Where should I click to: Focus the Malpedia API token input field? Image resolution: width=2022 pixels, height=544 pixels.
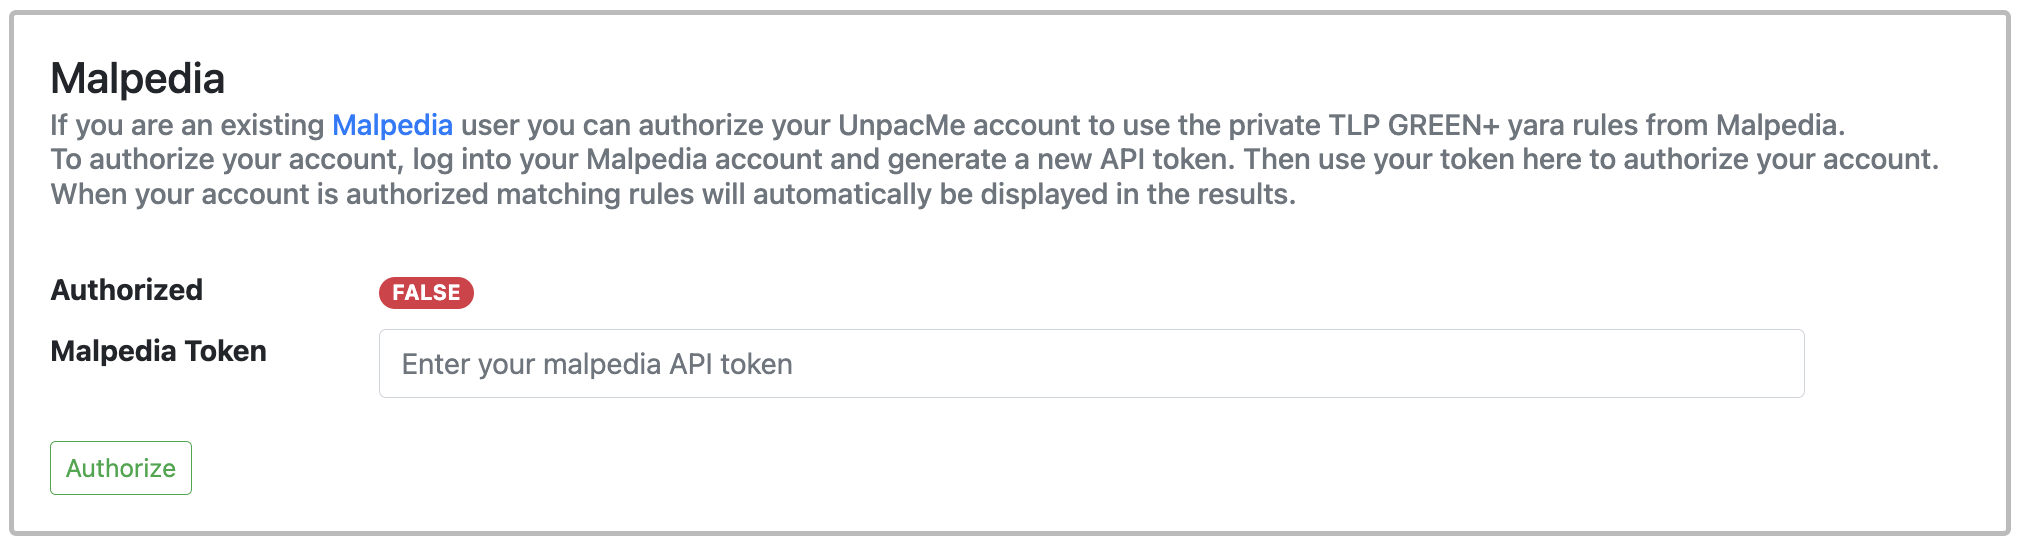click(x=1091, y=364)
